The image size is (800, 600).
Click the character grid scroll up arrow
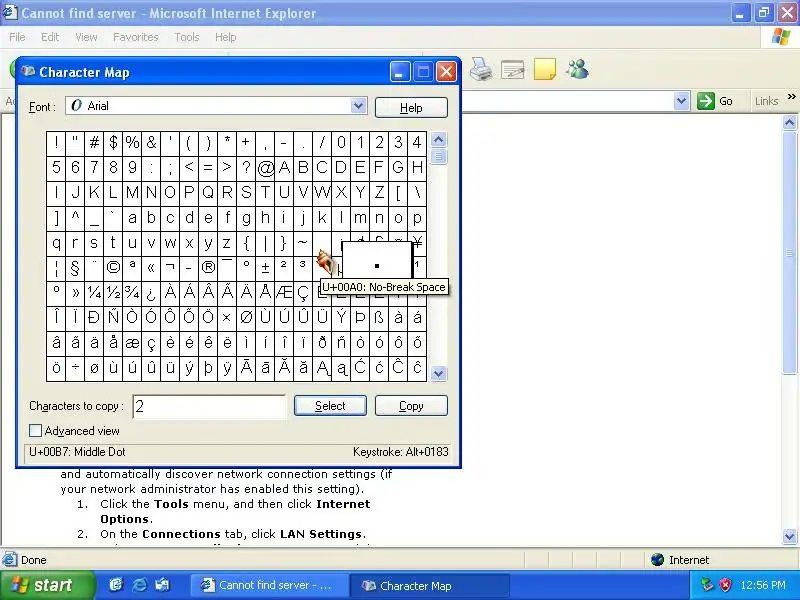pyautogui.click(x=439, y=139)
